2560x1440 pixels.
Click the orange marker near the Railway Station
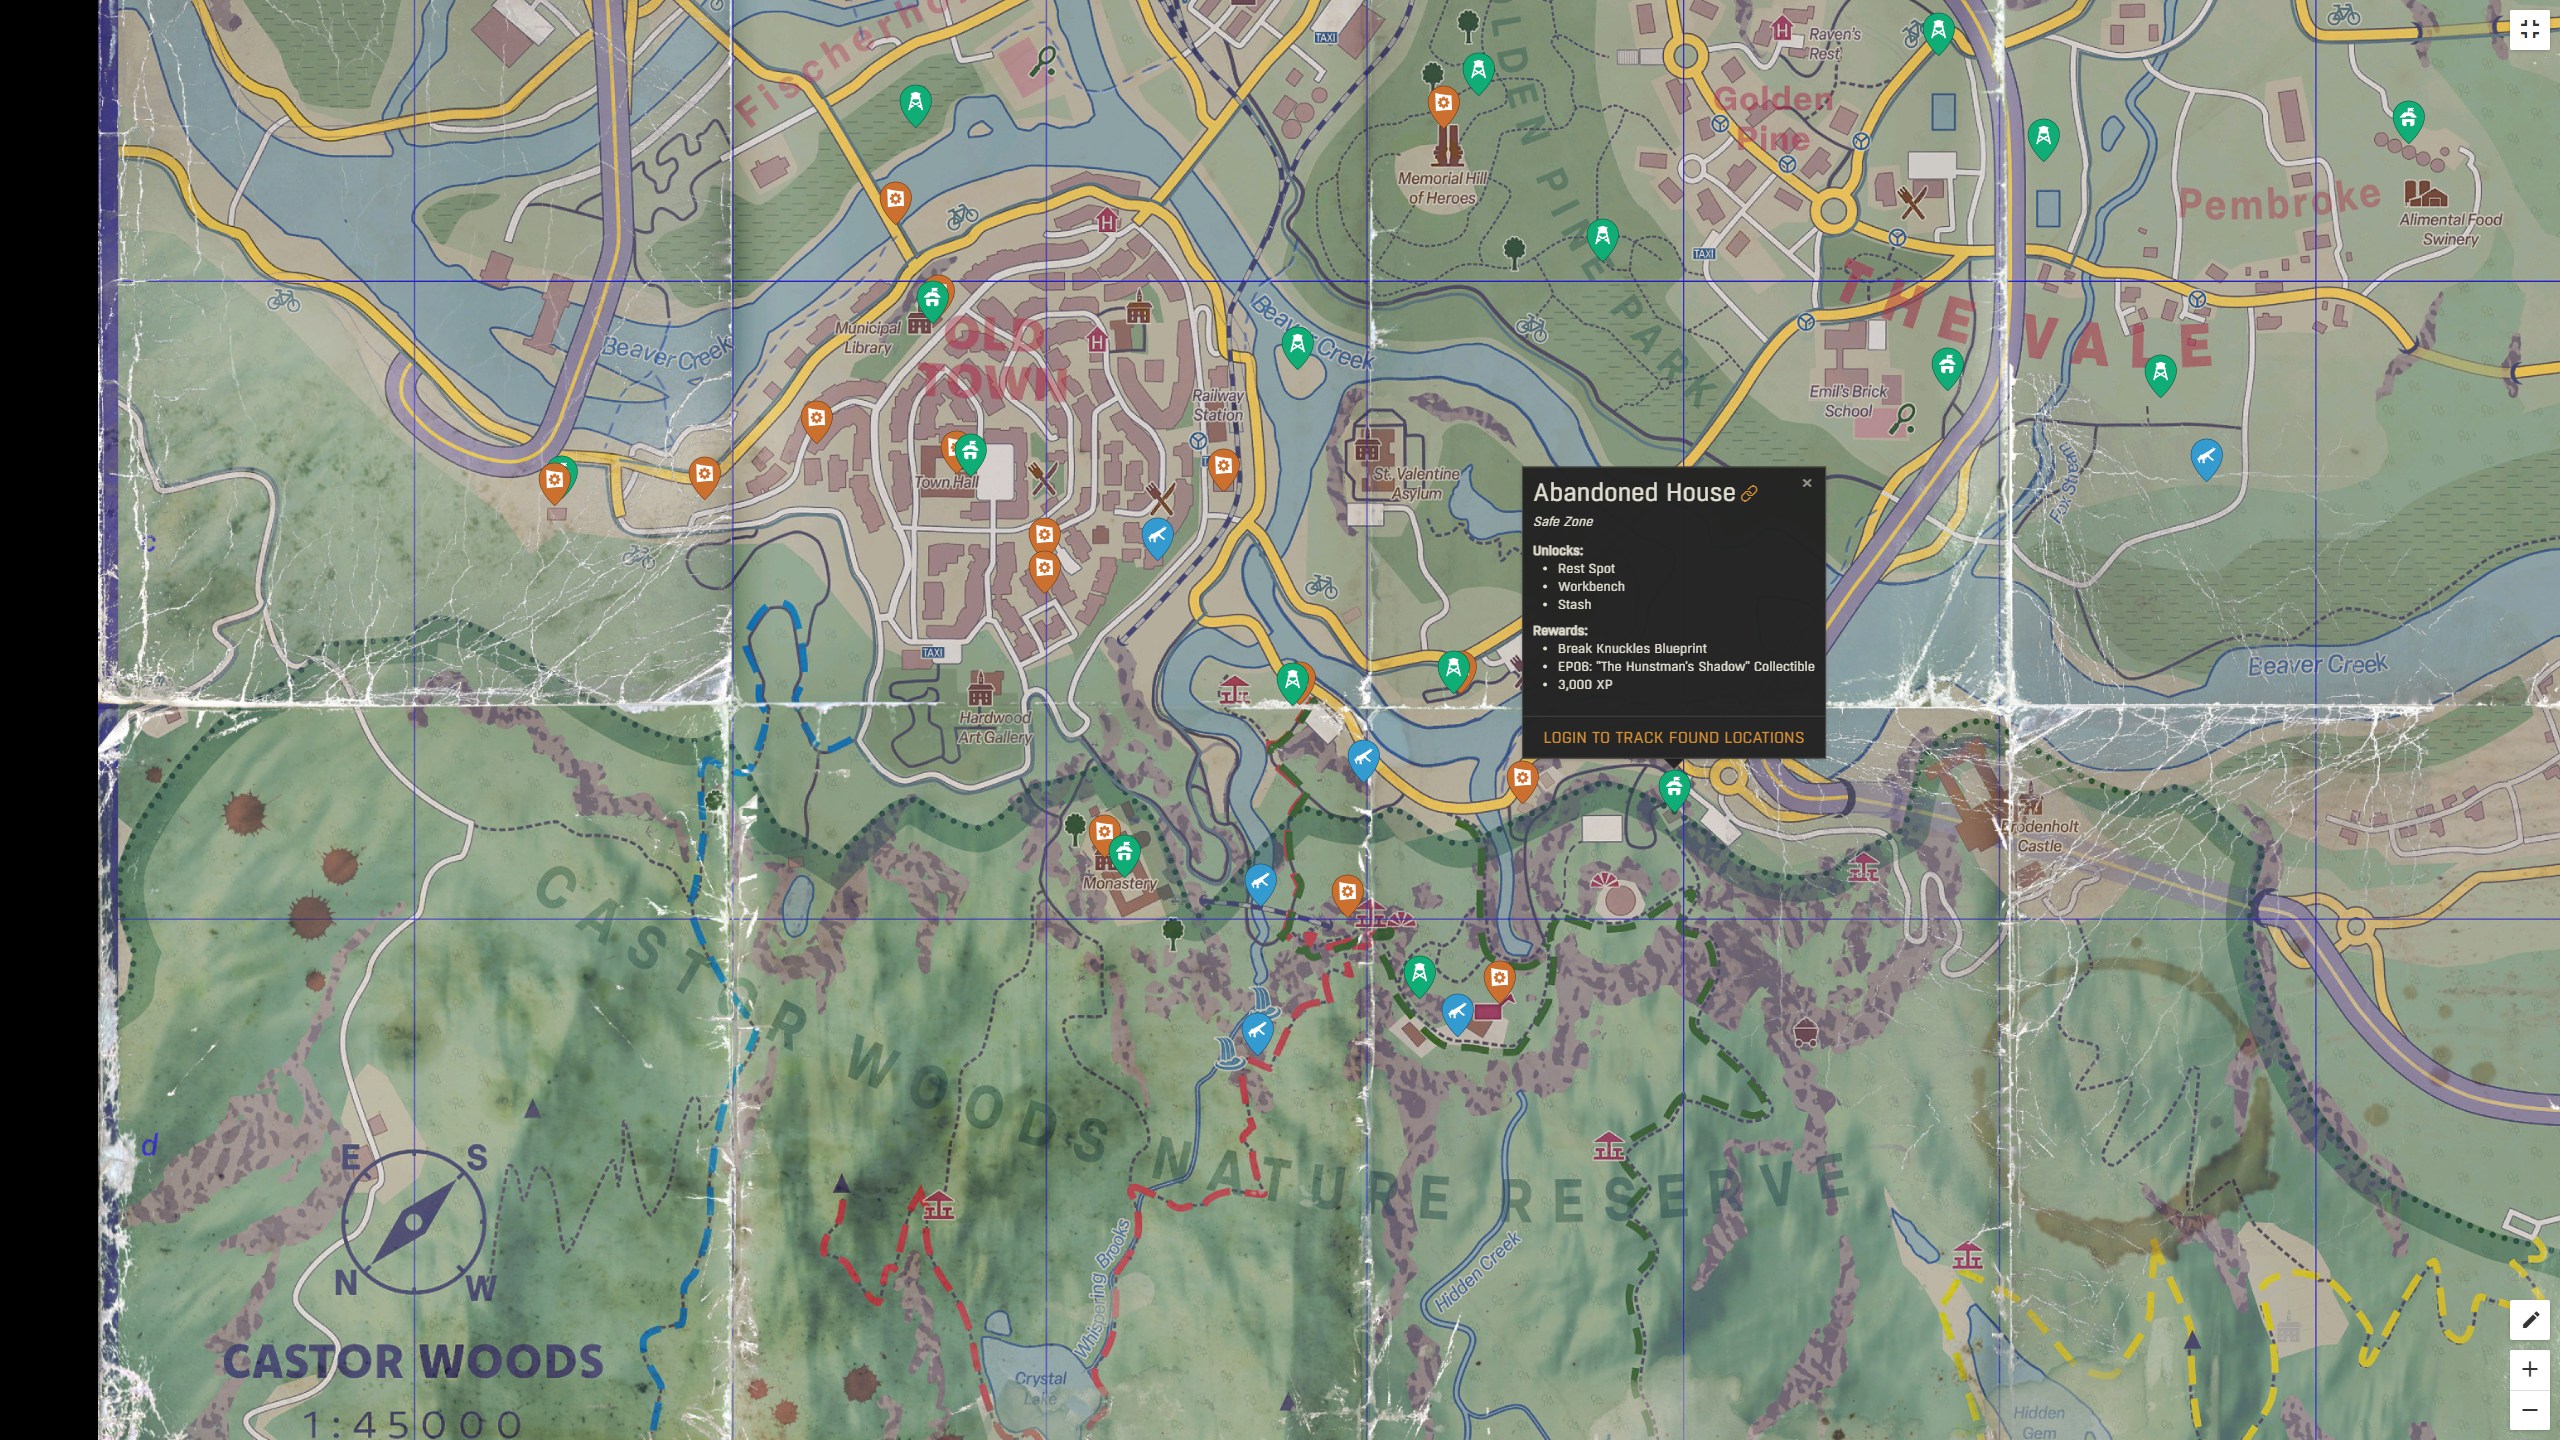coord(1224,465)
